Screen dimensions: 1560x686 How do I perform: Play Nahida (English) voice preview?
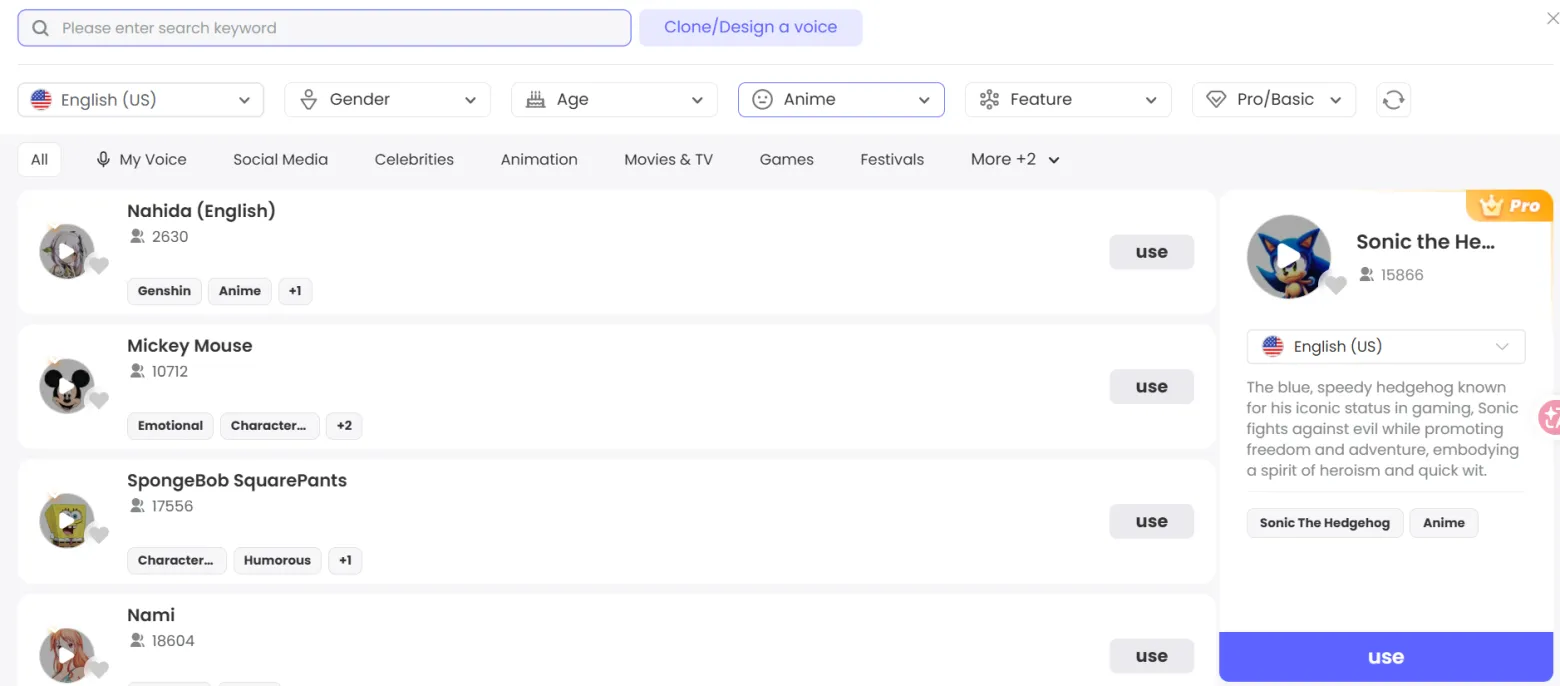click(66, 251)
